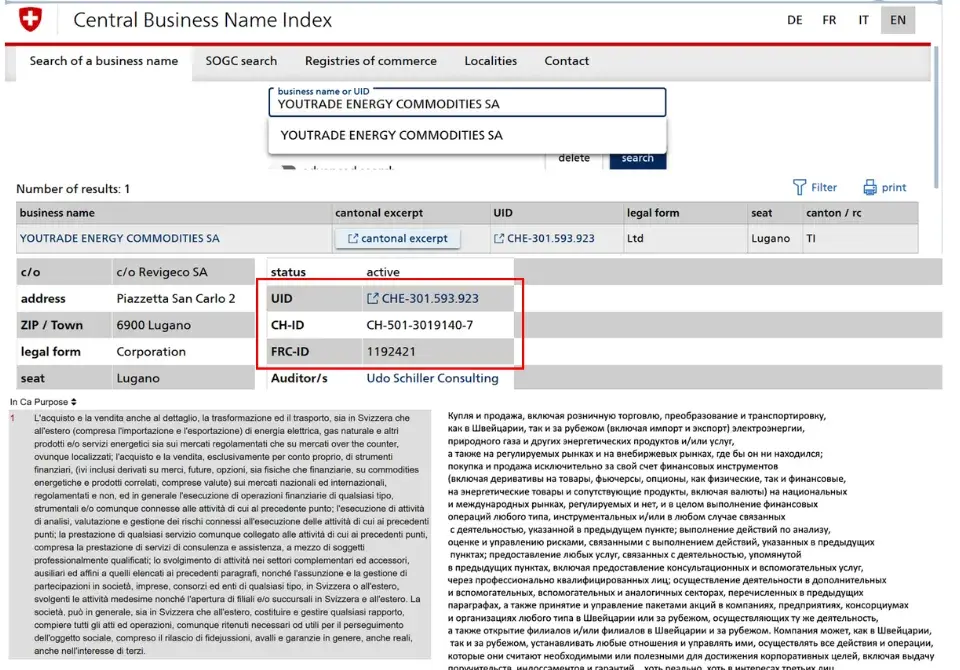Click the blue search button
Viewport: 960px width, 670px height.
coord(637,158)
